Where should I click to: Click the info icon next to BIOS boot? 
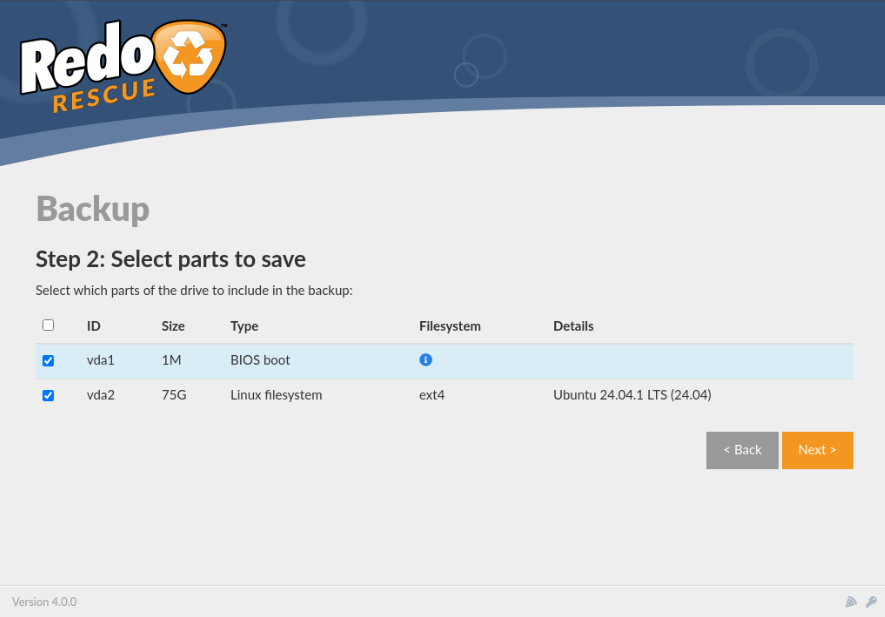[426, 359]
